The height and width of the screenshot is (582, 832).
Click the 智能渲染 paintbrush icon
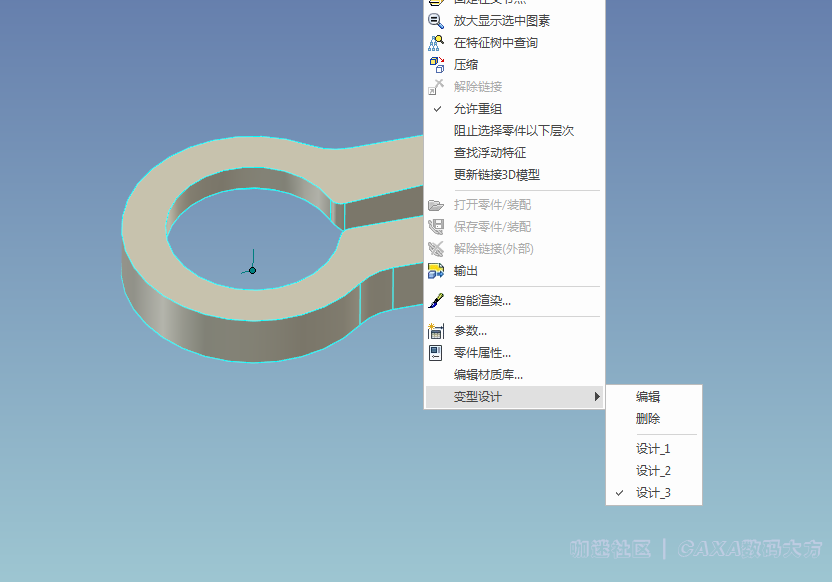(436, 300)
